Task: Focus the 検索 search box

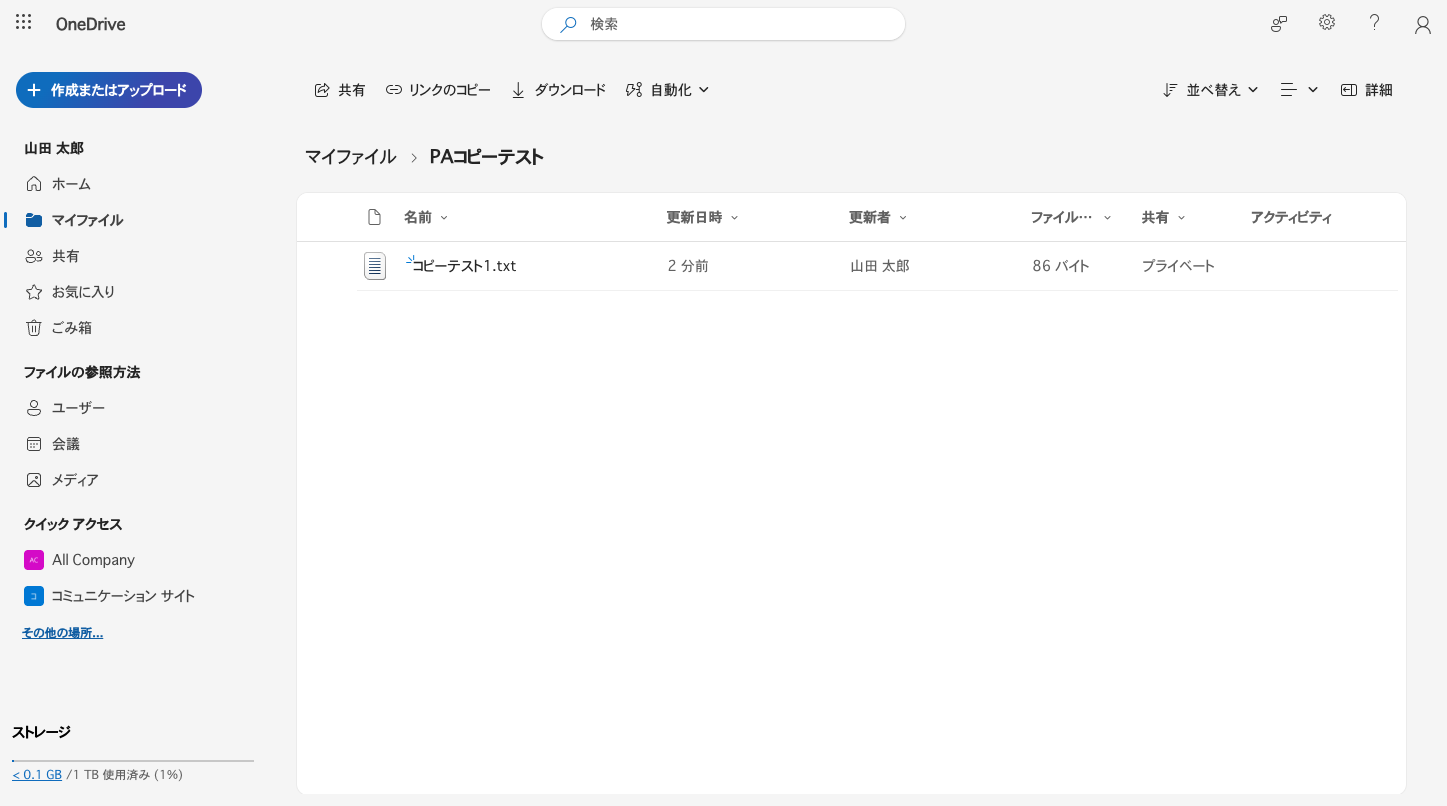Action: click(x=723, y=24)
